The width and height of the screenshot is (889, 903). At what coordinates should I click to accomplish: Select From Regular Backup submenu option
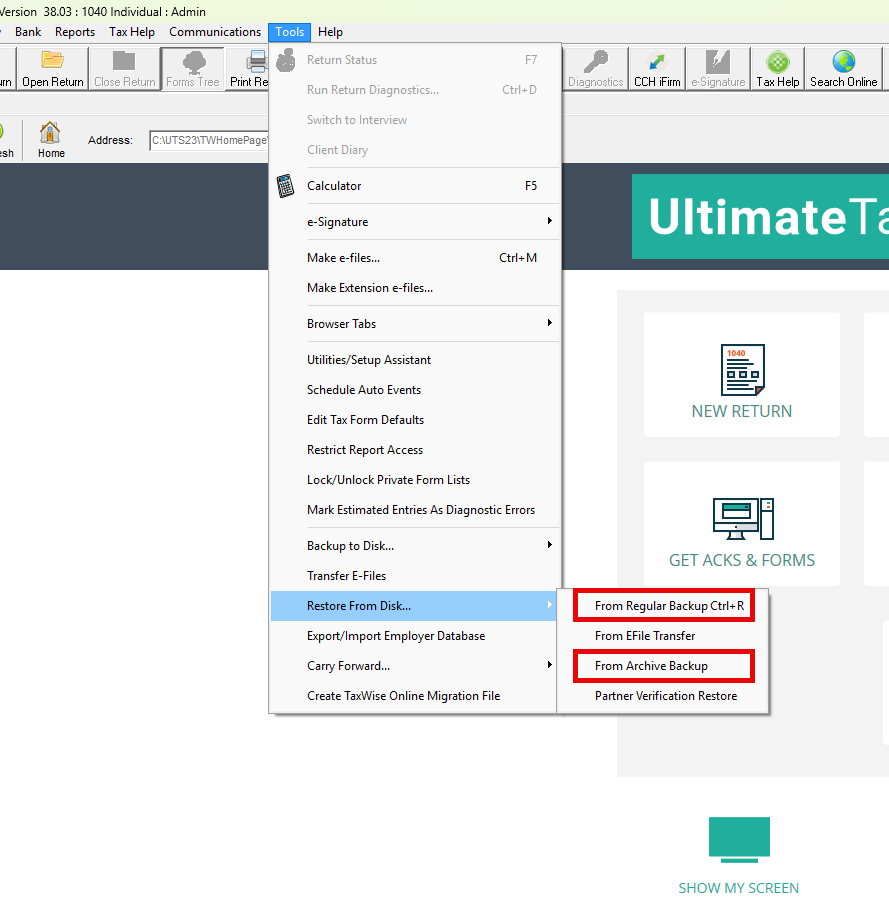(x=663, y=606)
